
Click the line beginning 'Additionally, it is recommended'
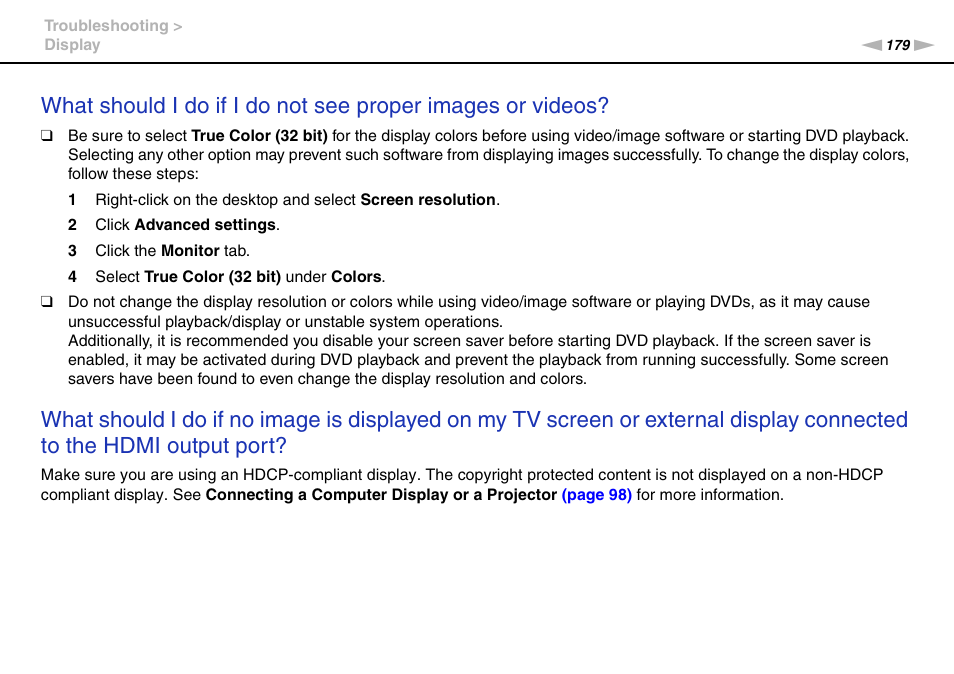coord(469,341)
